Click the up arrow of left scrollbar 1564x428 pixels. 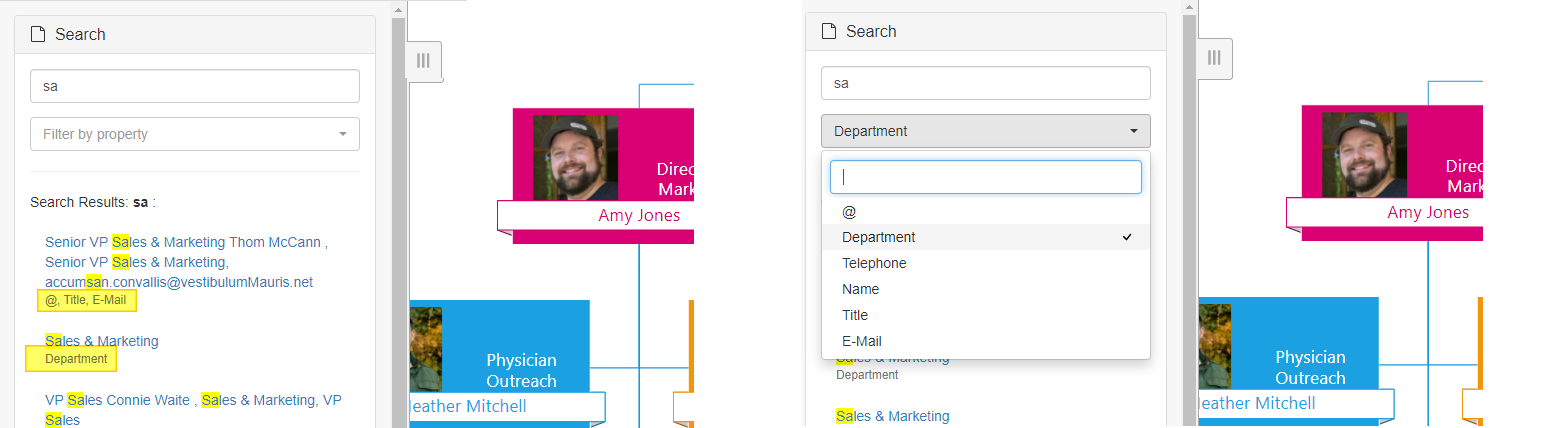(398, 8)
